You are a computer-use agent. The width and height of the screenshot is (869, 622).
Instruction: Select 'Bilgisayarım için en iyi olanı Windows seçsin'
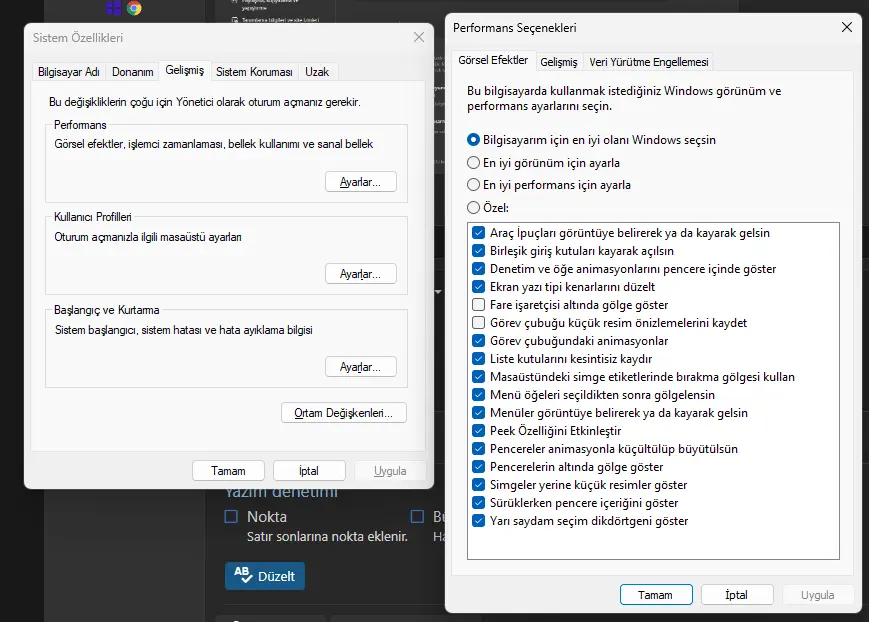click(591, 140)
